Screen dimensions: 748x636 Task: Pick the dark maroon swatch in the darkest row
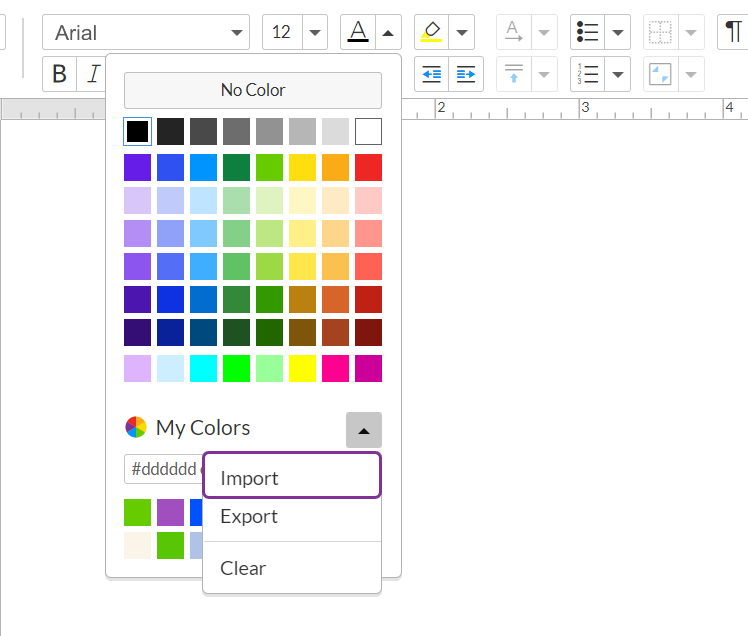point(368,333)
